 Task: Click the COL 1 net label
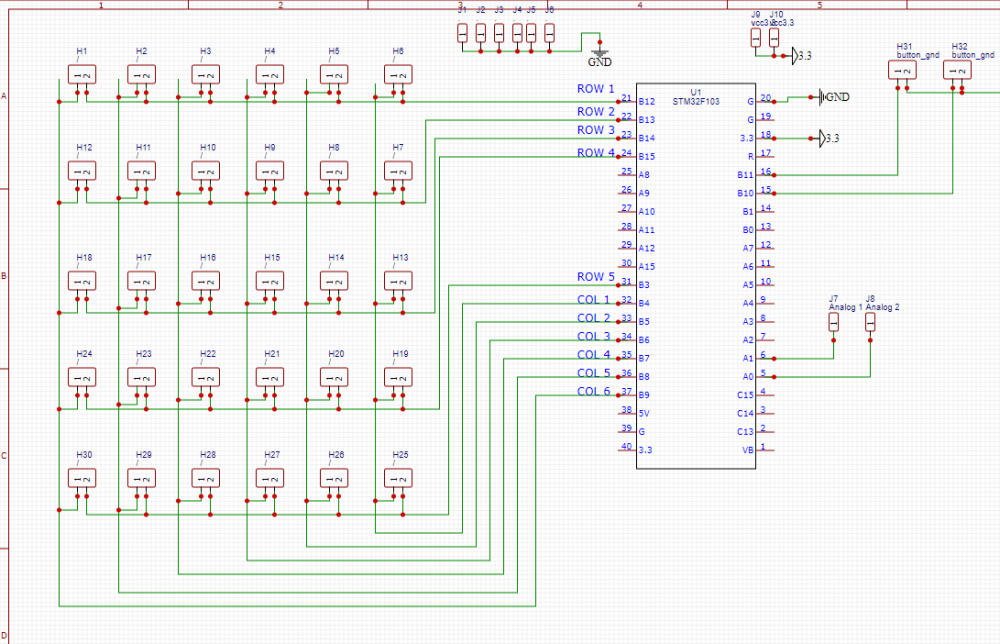click(x=594, y=300)
